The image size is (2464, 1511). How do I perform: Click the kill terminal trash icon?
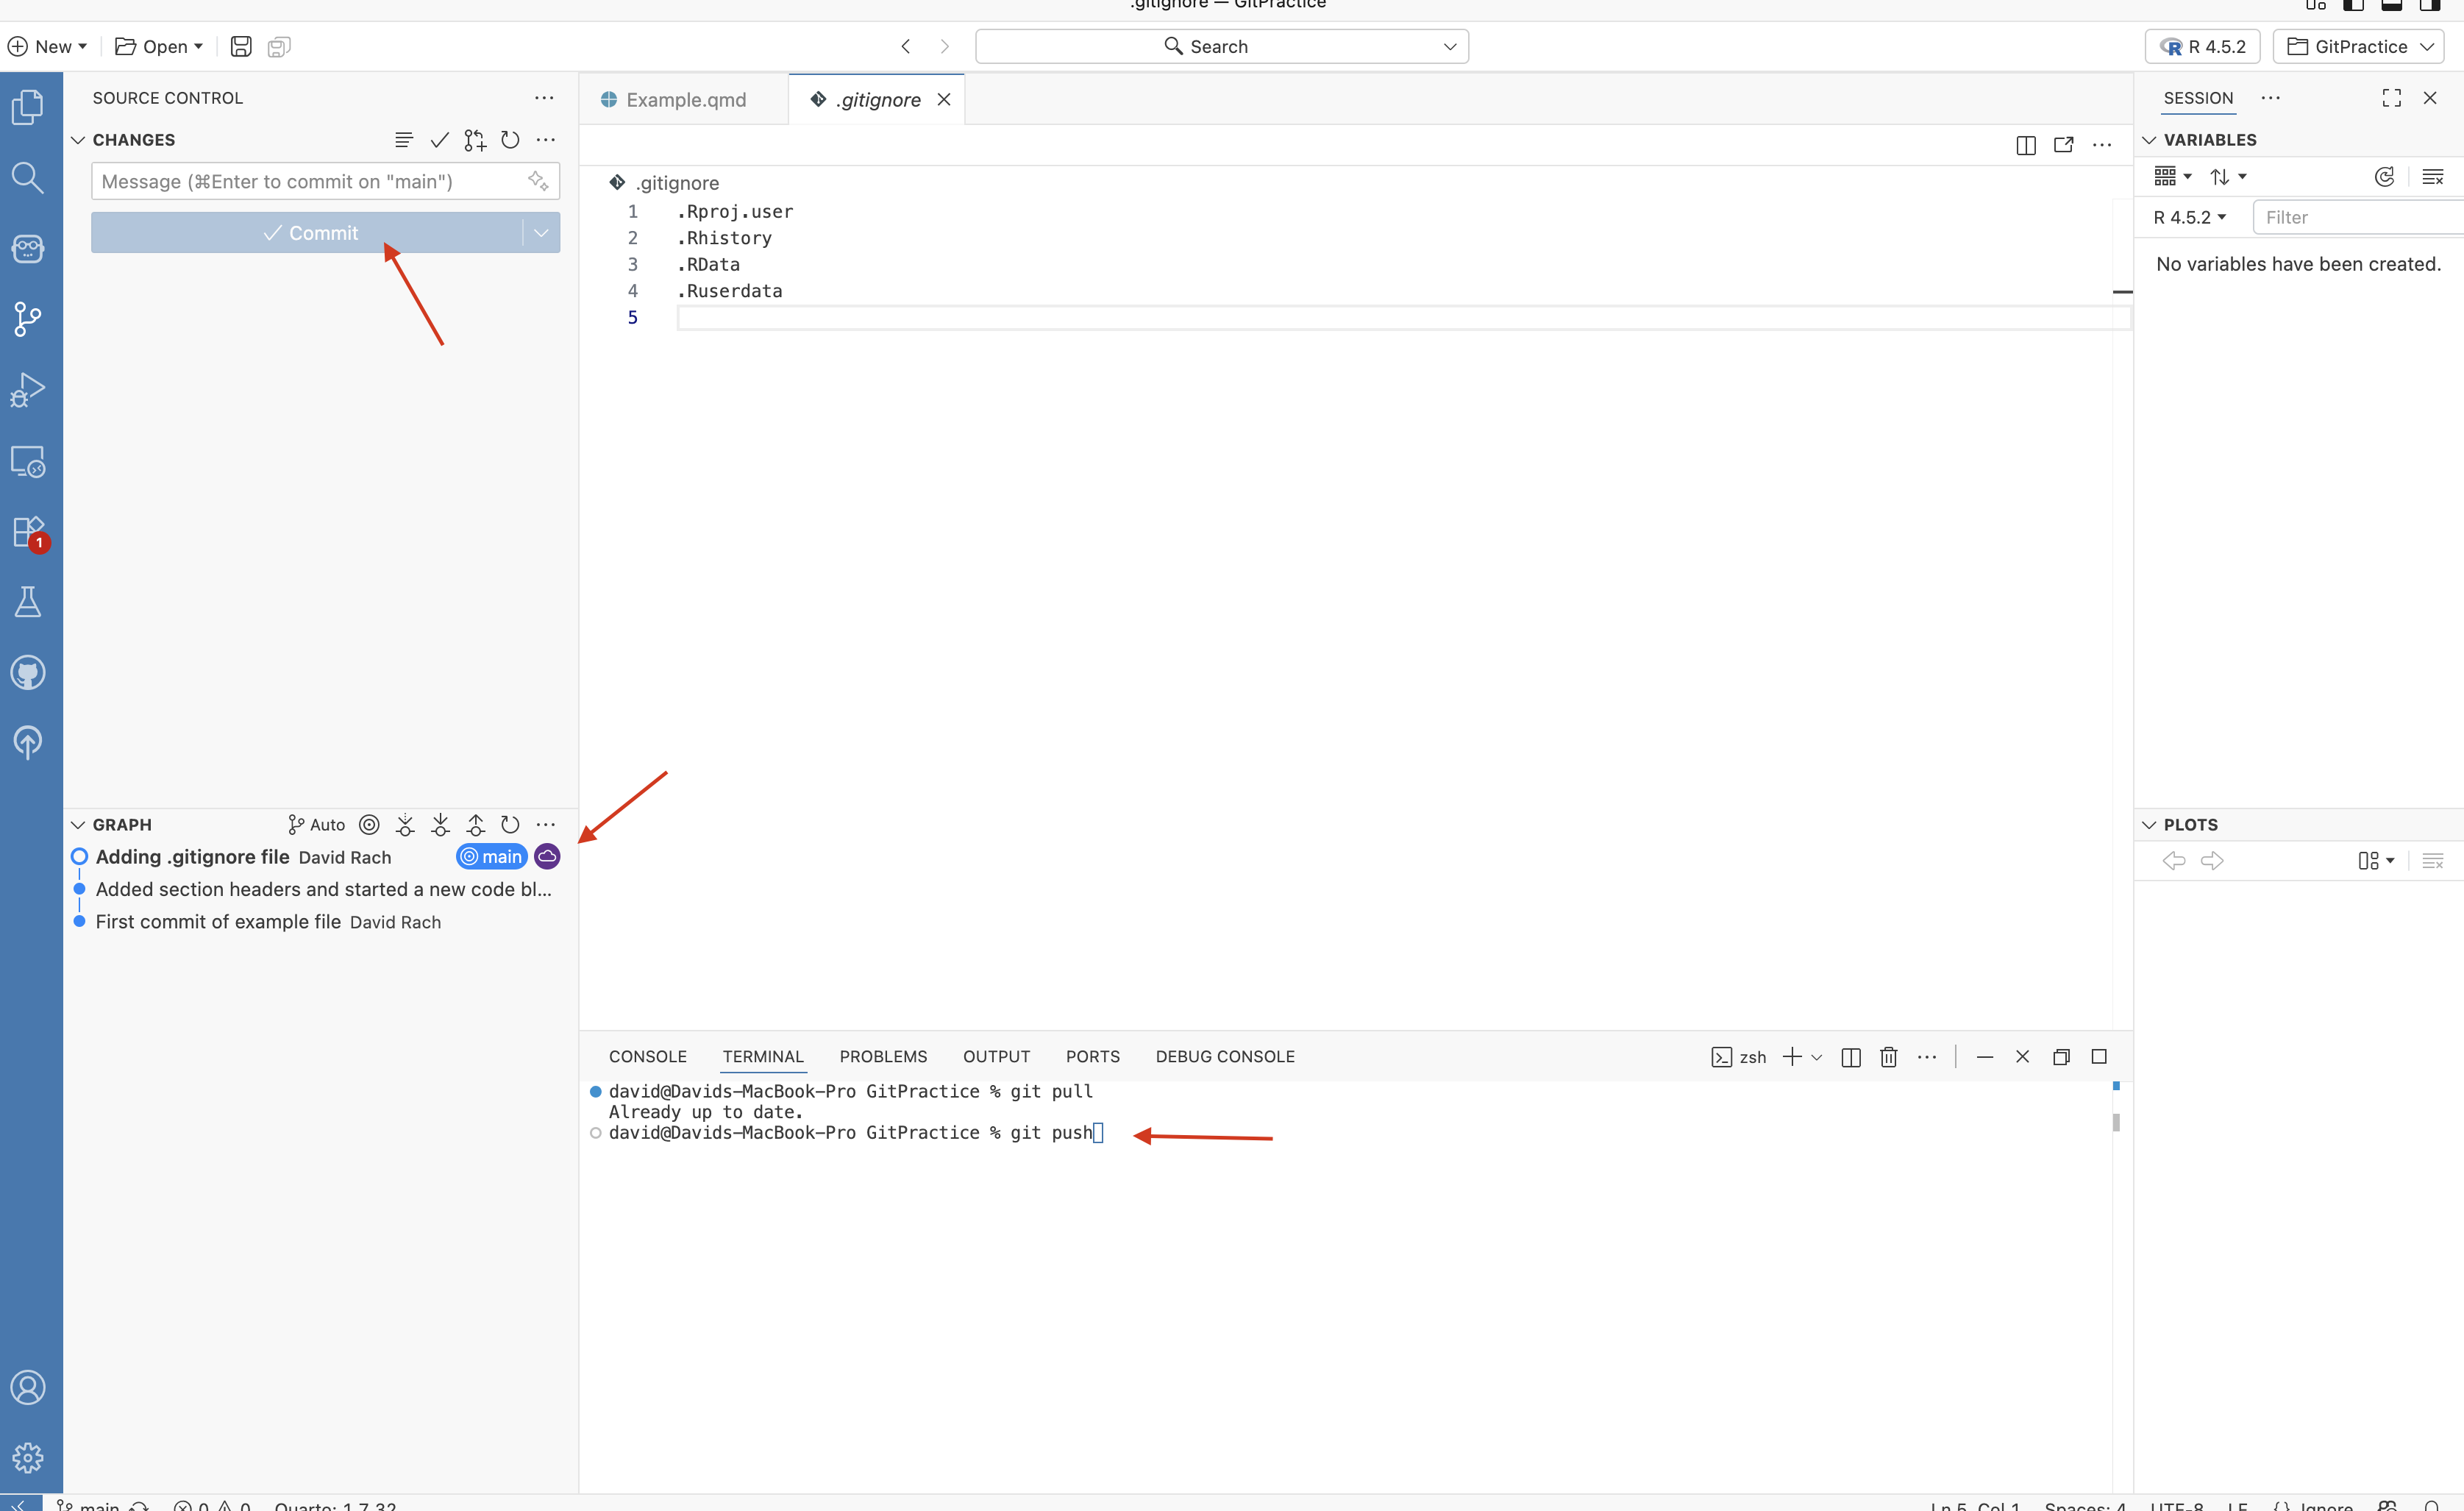(1888, 1057)
